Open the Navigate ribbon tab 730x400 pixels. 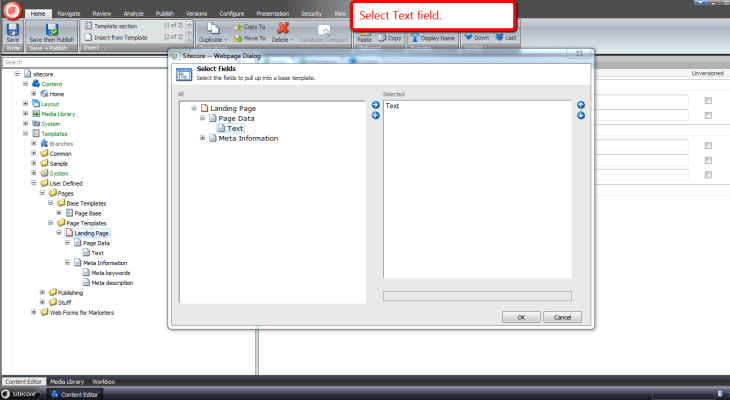coord(69,14)
